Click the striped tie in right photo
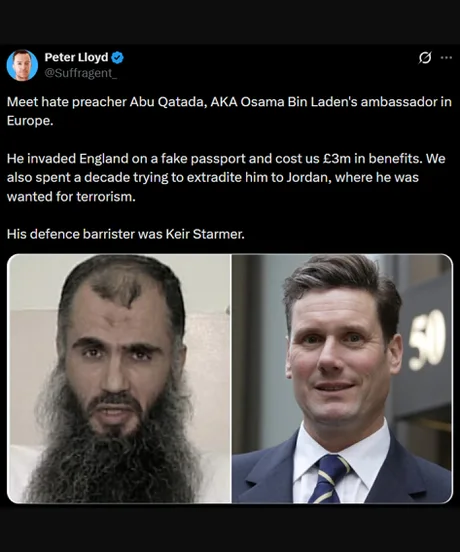Viewport: 460px width, 552px height. click(329, 479)
